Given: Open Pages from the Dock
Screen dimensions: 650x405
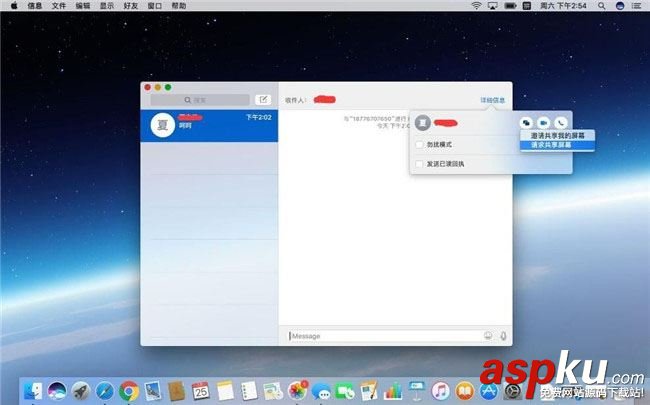Looking at the screenshot, I should (369, 391).
